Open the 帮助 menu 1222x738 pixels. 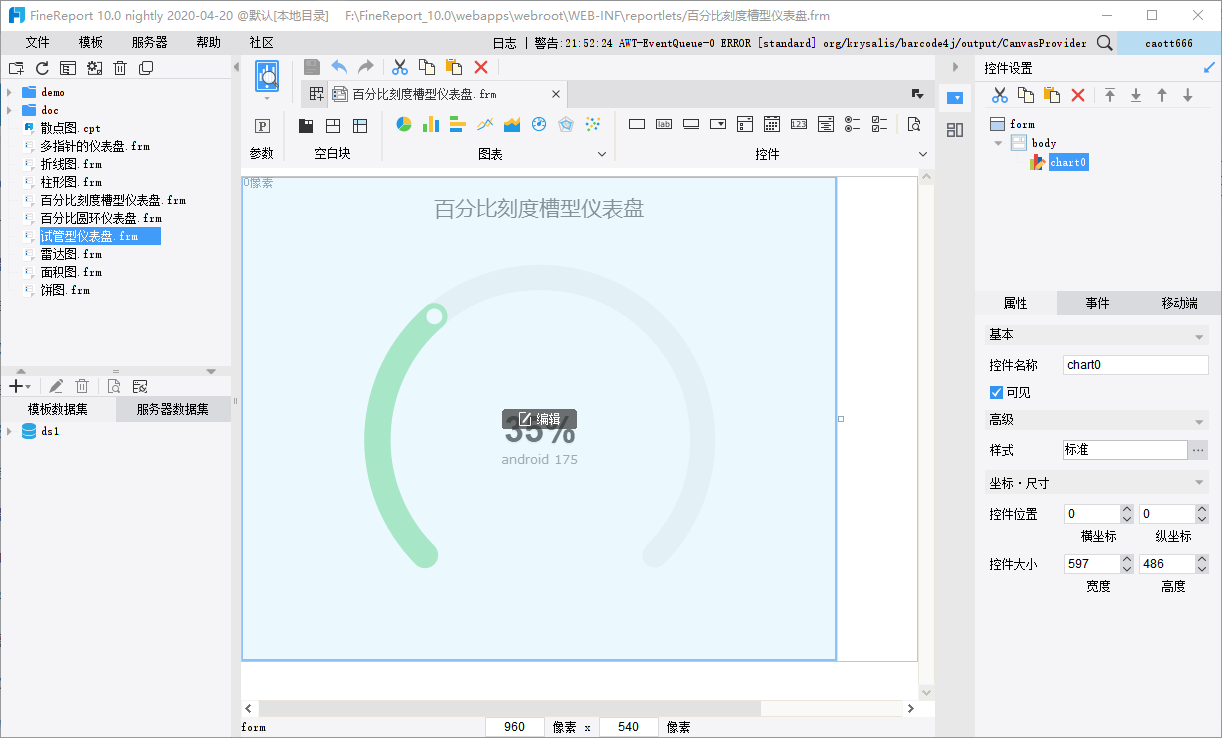pos(209,43)
